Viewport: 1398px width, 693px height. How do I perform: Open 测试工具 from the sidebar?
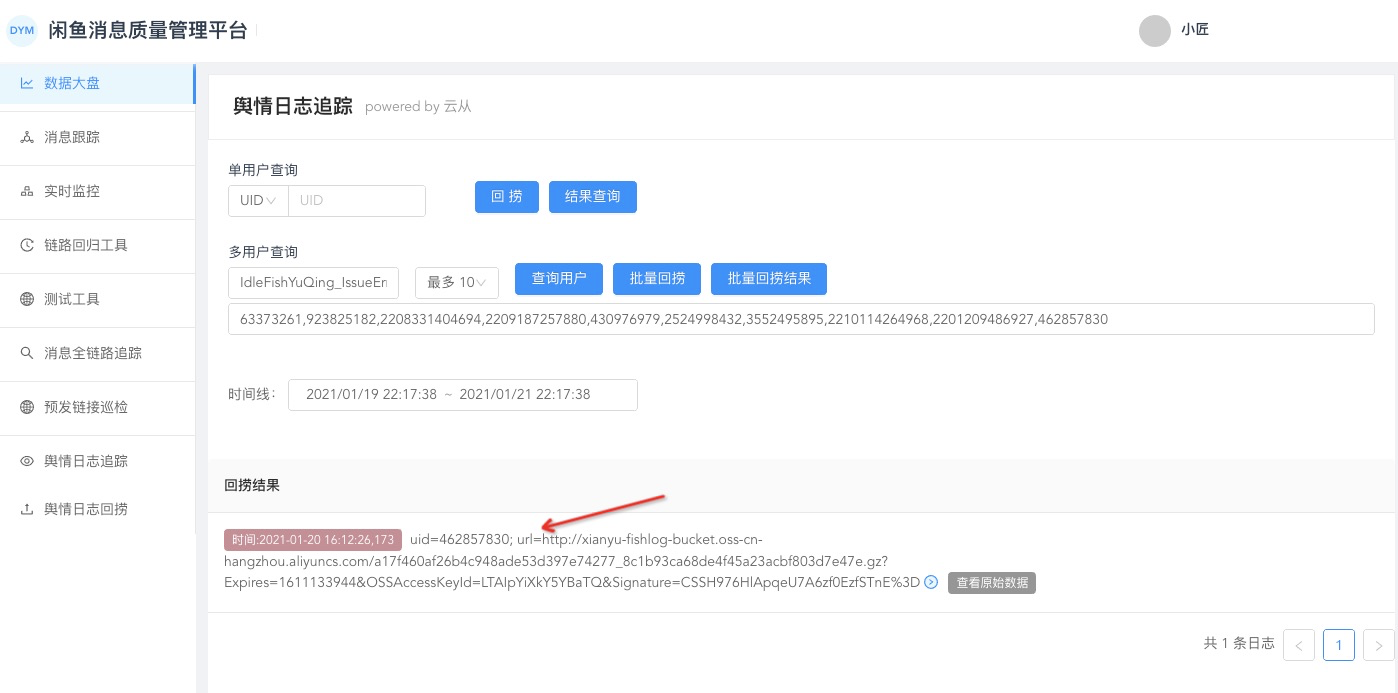[x=97, y=299]
